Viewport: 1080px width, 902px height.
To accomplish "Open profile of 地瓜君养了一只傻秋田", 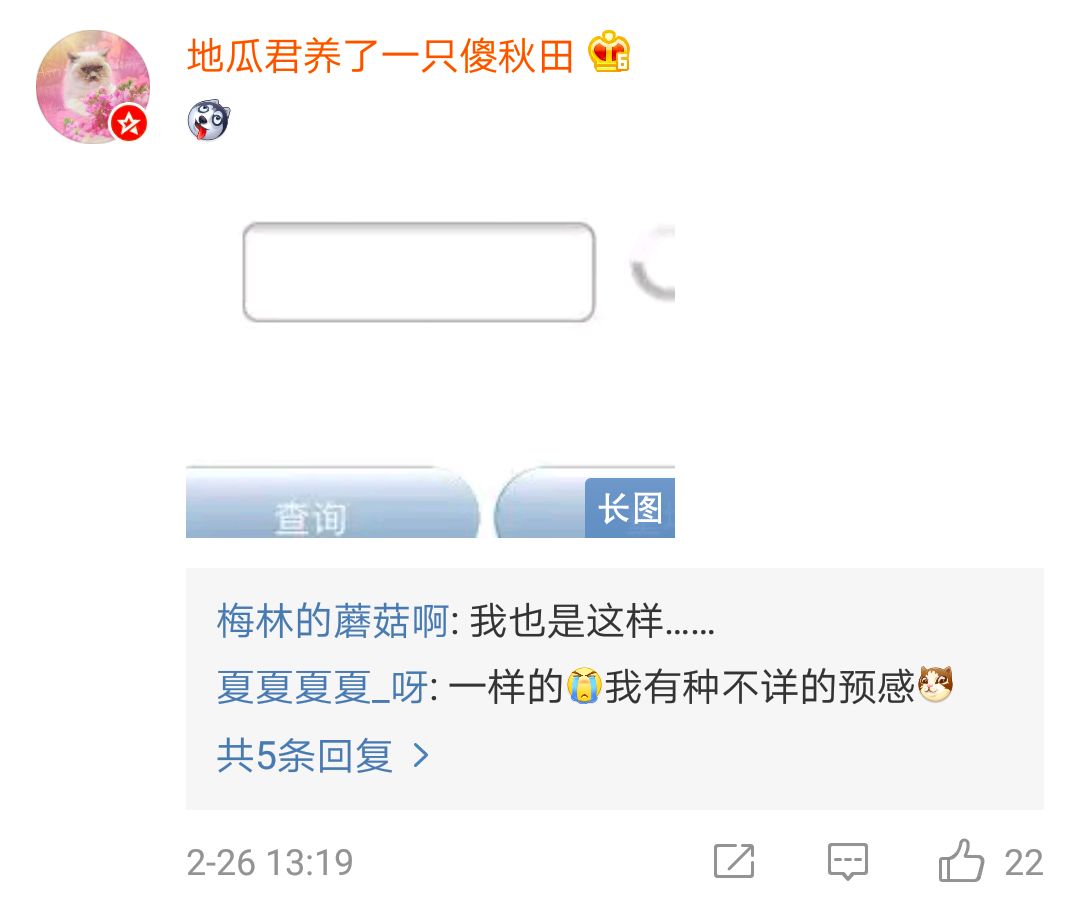I will 380,56.
